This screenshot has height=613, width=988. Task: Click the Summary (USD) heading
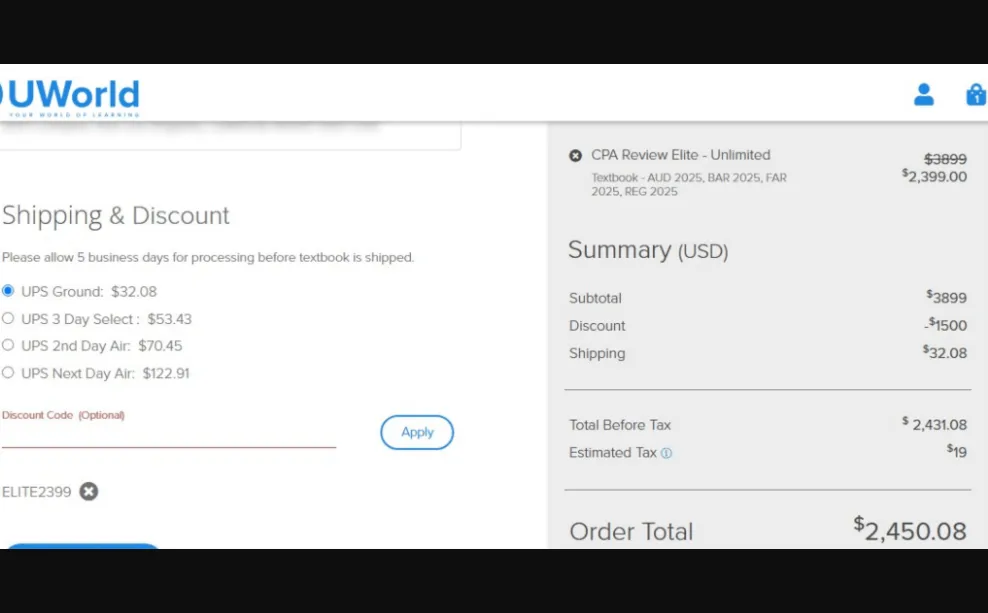648,250
